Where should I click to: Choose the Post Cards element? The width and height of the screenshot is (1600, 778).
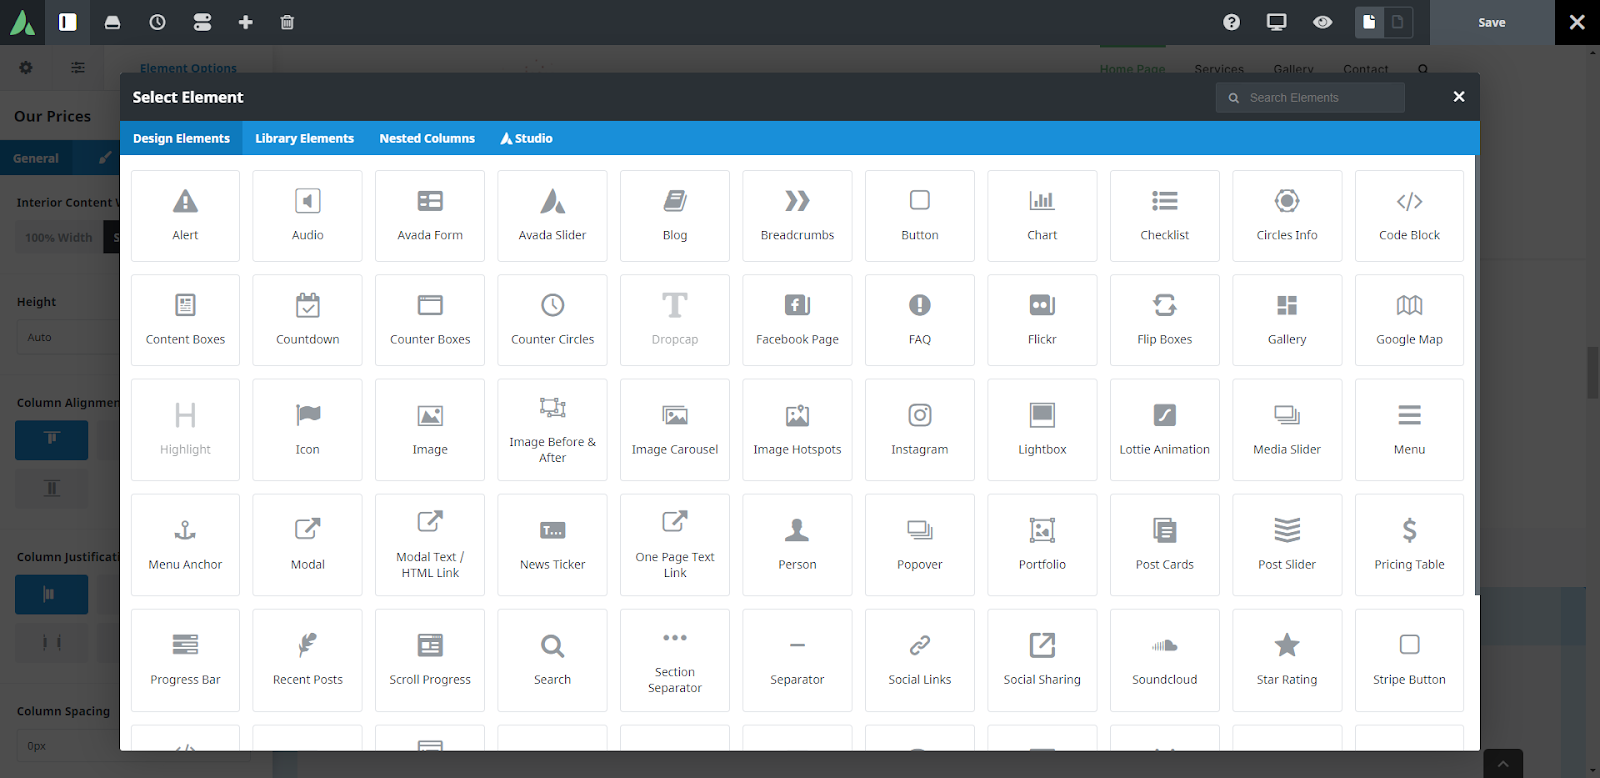pyautogui.click(x=1165, y=545)
